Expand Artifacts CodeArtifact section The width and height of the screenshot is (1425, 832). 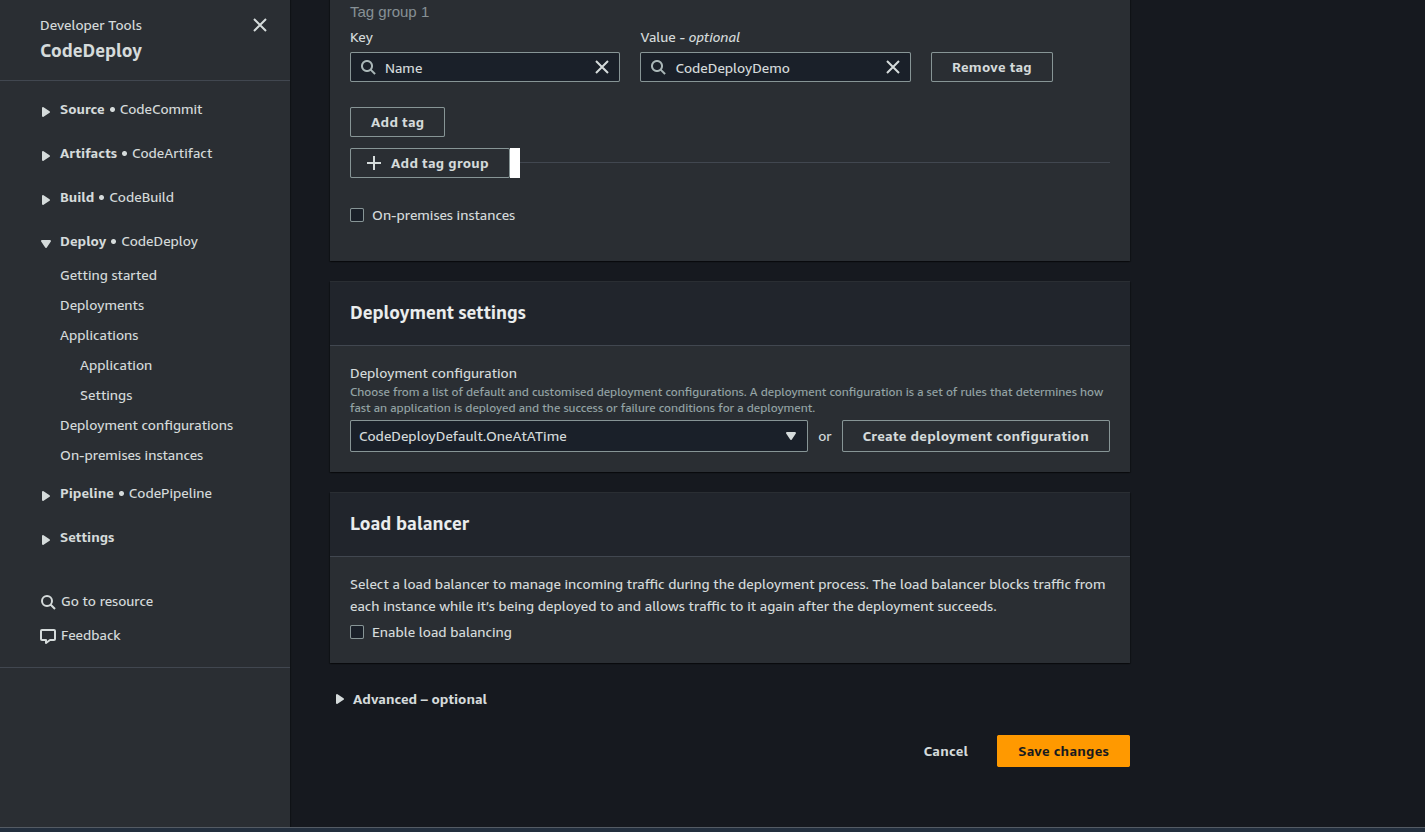pos(46,155)
